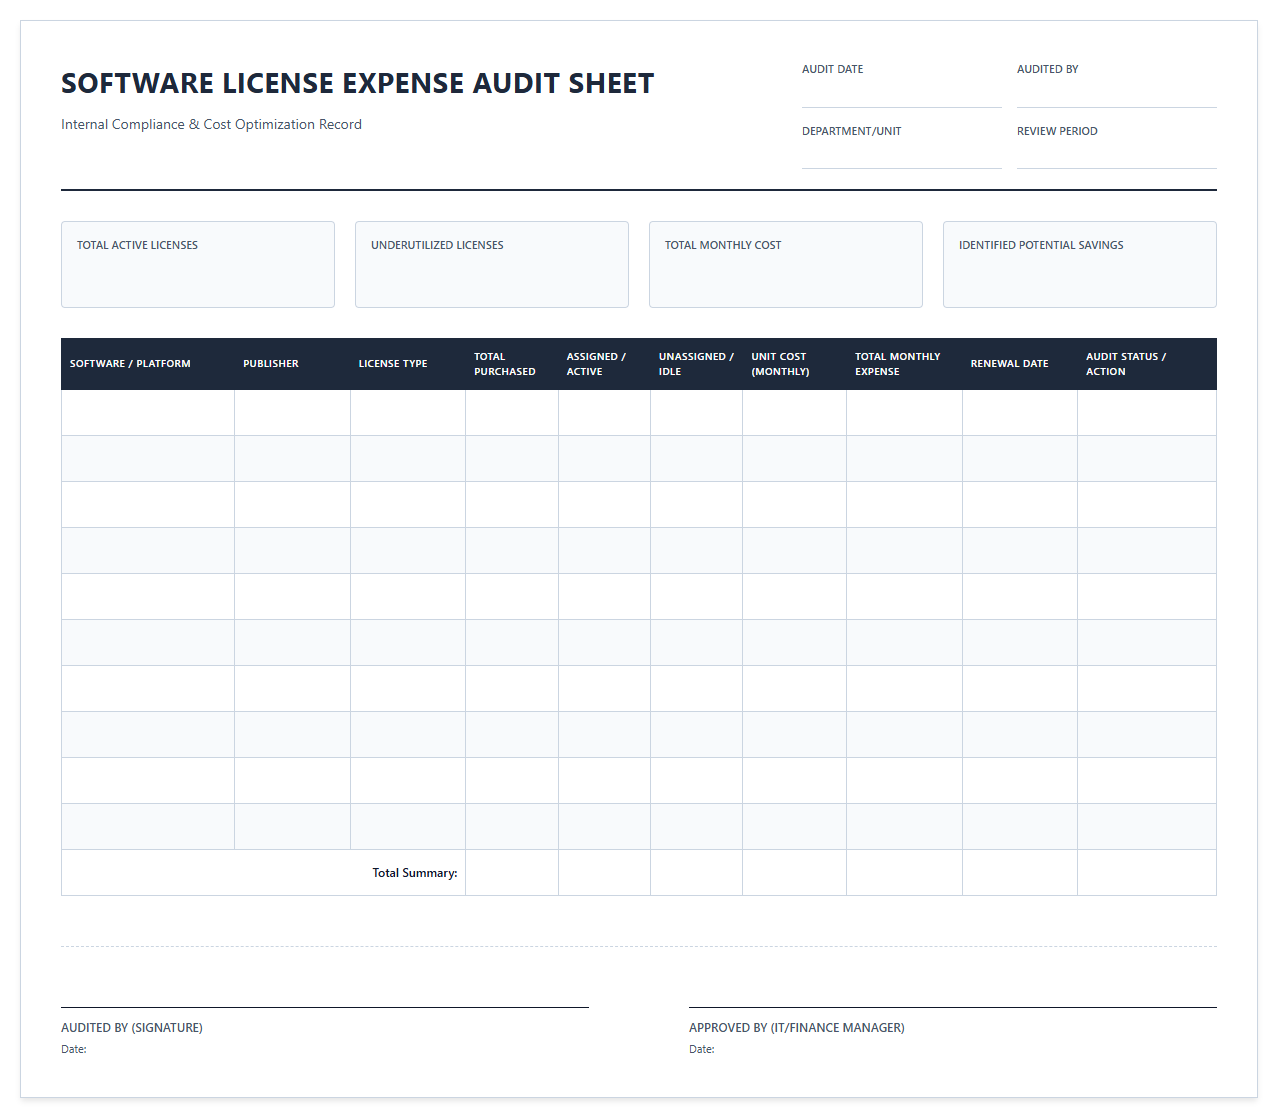This screenshot has width=1278, height=1118.
Task: Click the Unit Cost (Monthly) column header
Action: pyautogui.click(x=795, y=364)
